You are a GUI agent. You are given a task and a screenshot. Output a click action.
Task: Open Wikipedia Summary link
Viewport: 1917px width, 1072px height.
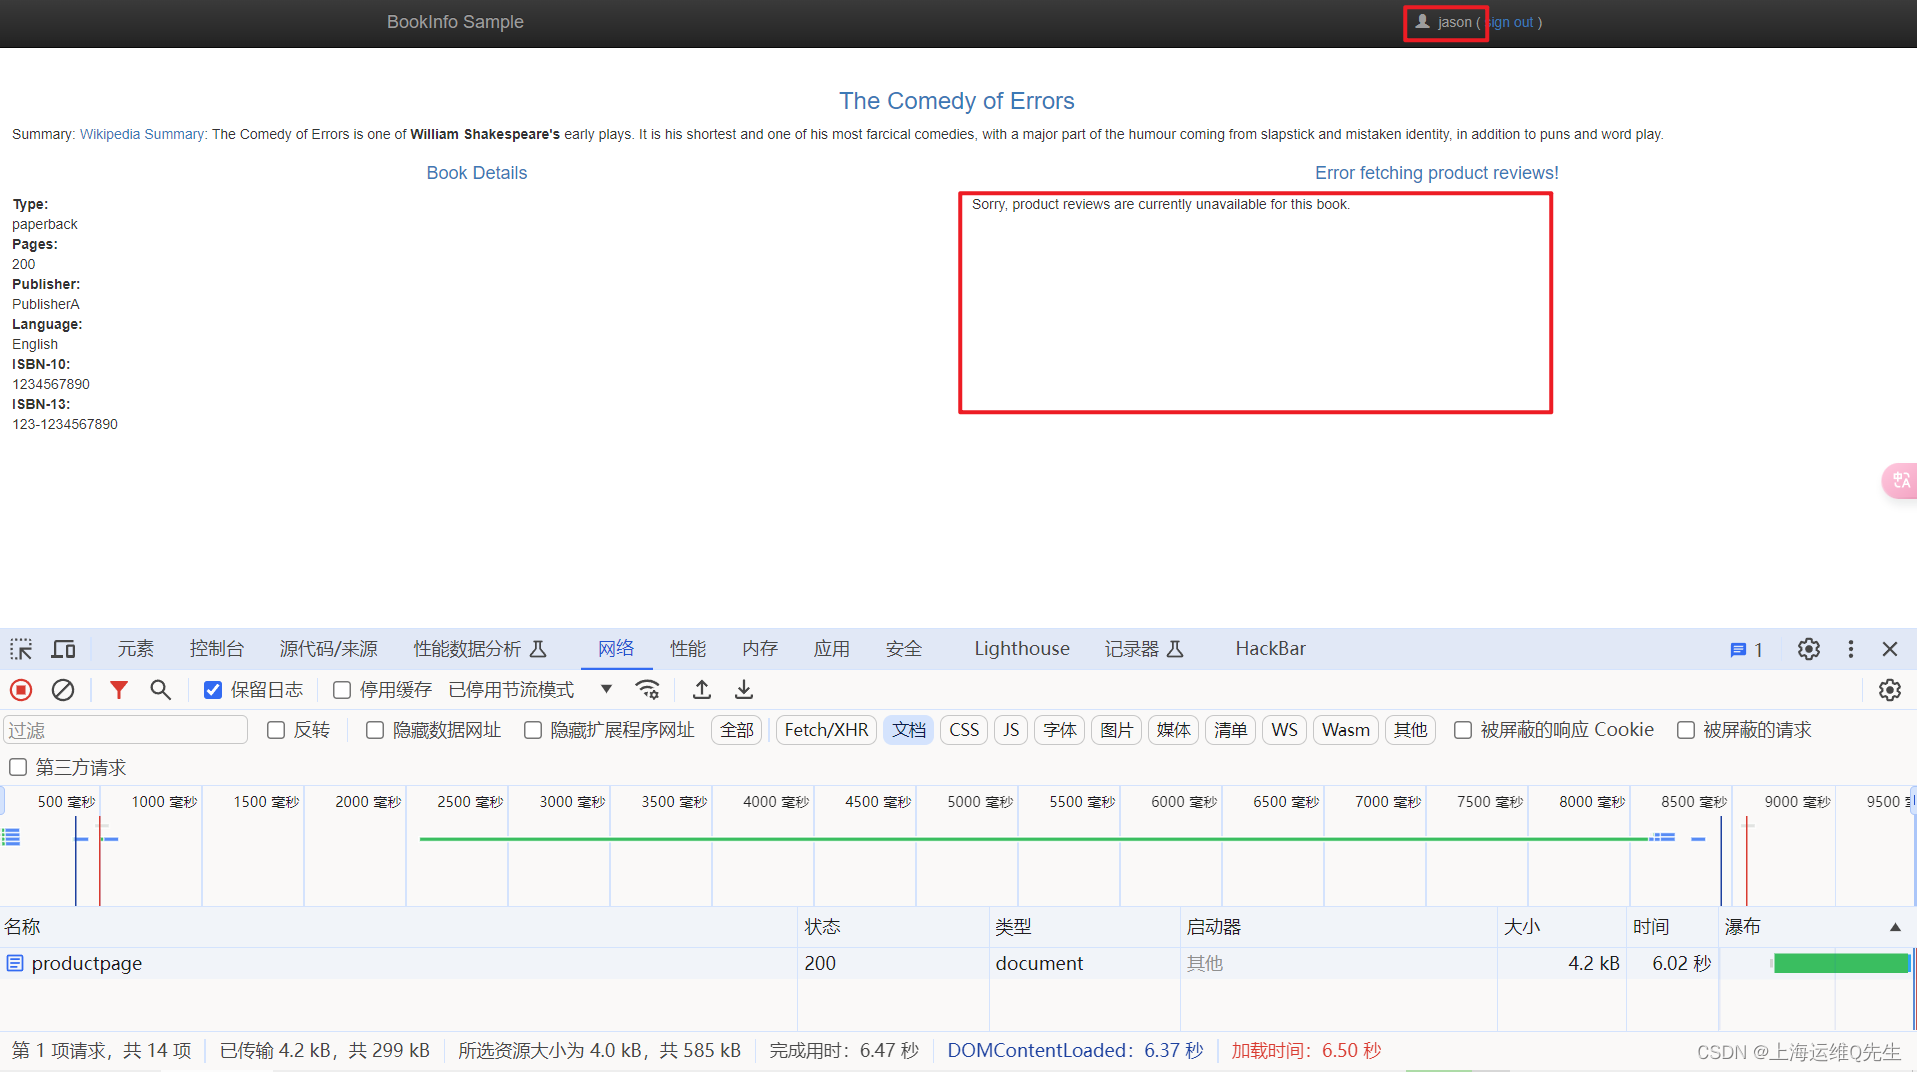point(143,134)
